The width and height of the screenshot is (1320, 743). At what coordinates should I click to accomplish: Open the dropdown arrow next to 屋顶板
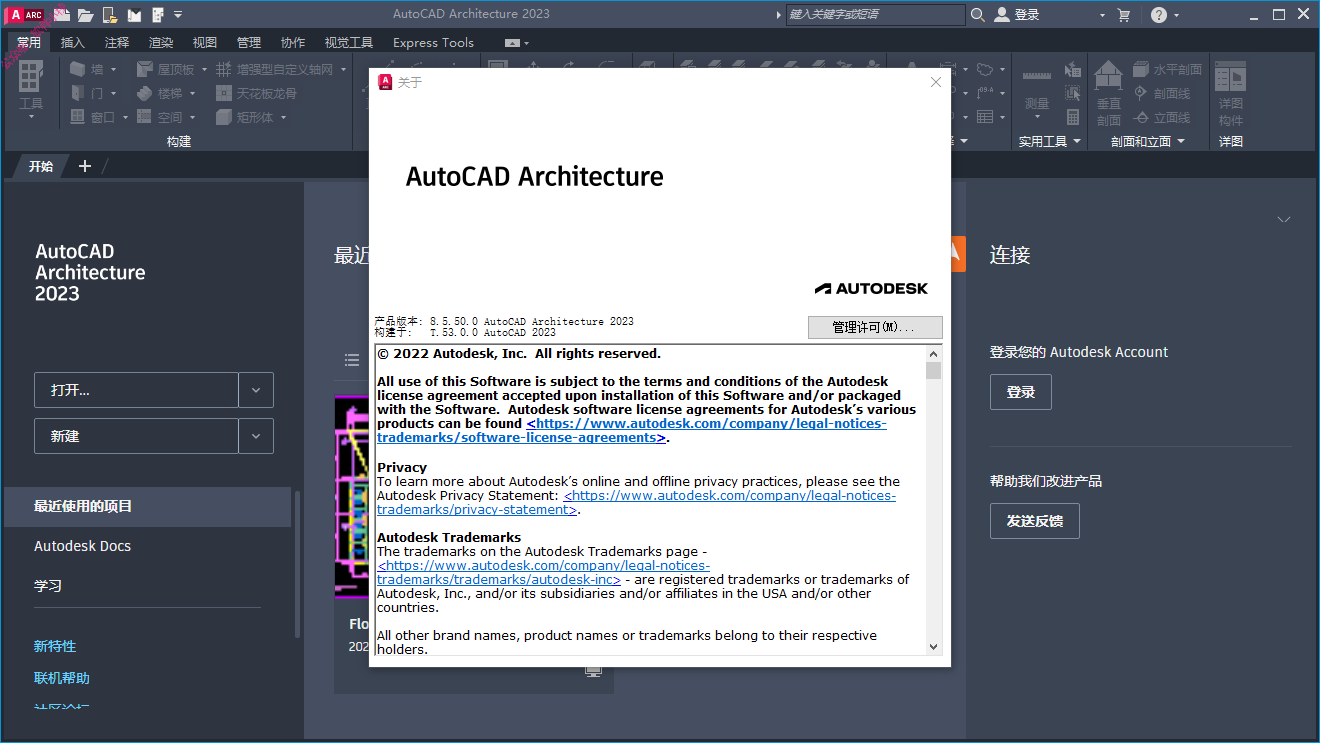(x=204, y=70)
